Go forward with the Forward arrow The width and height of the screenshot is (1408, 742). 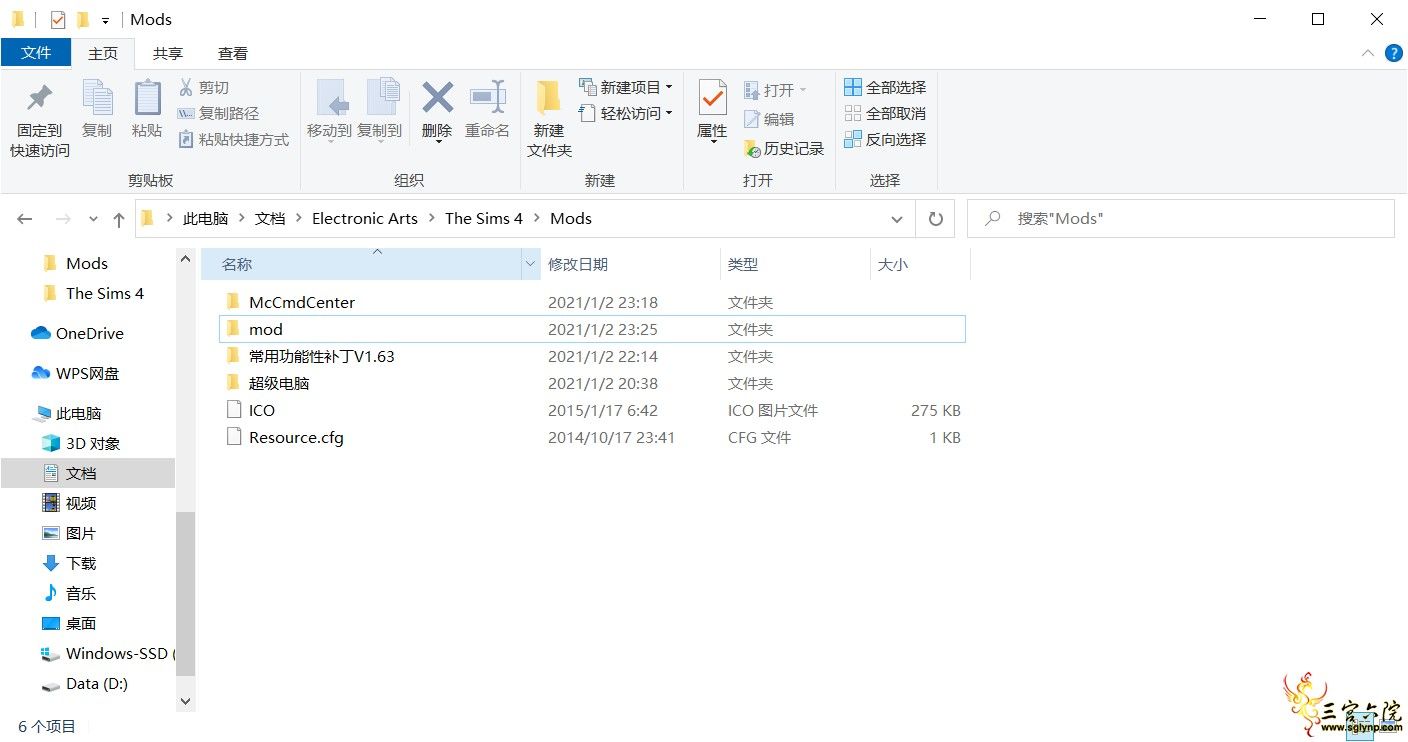62,219
